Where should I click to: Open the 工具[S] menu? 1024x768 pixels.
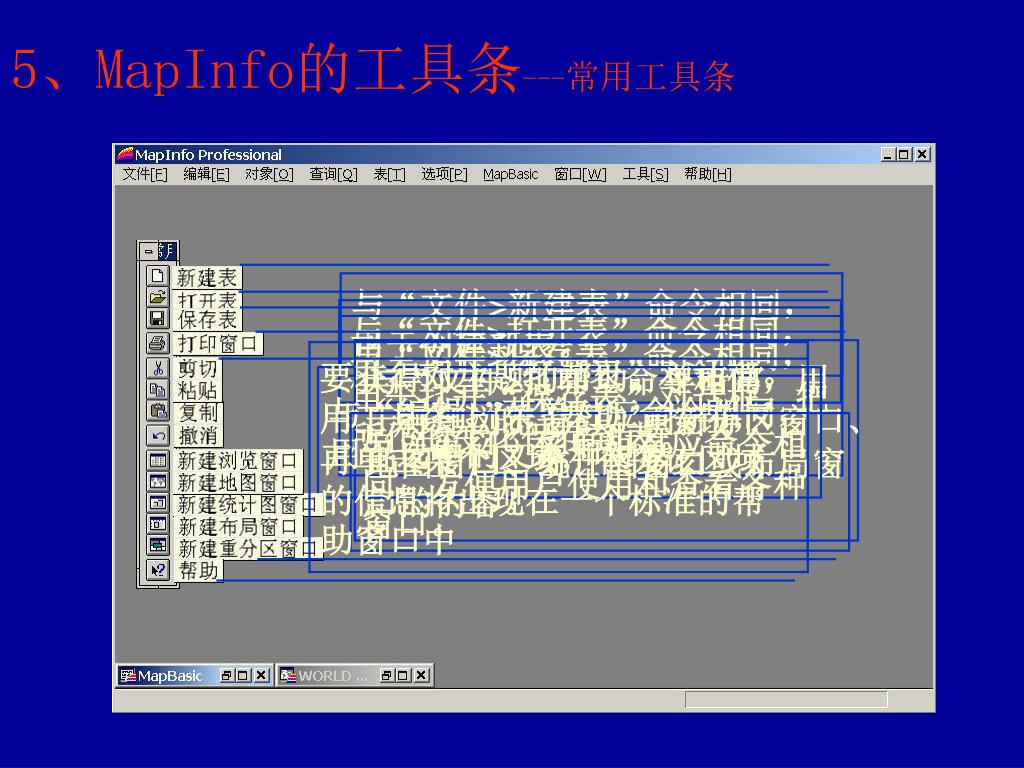coord(645,174)
